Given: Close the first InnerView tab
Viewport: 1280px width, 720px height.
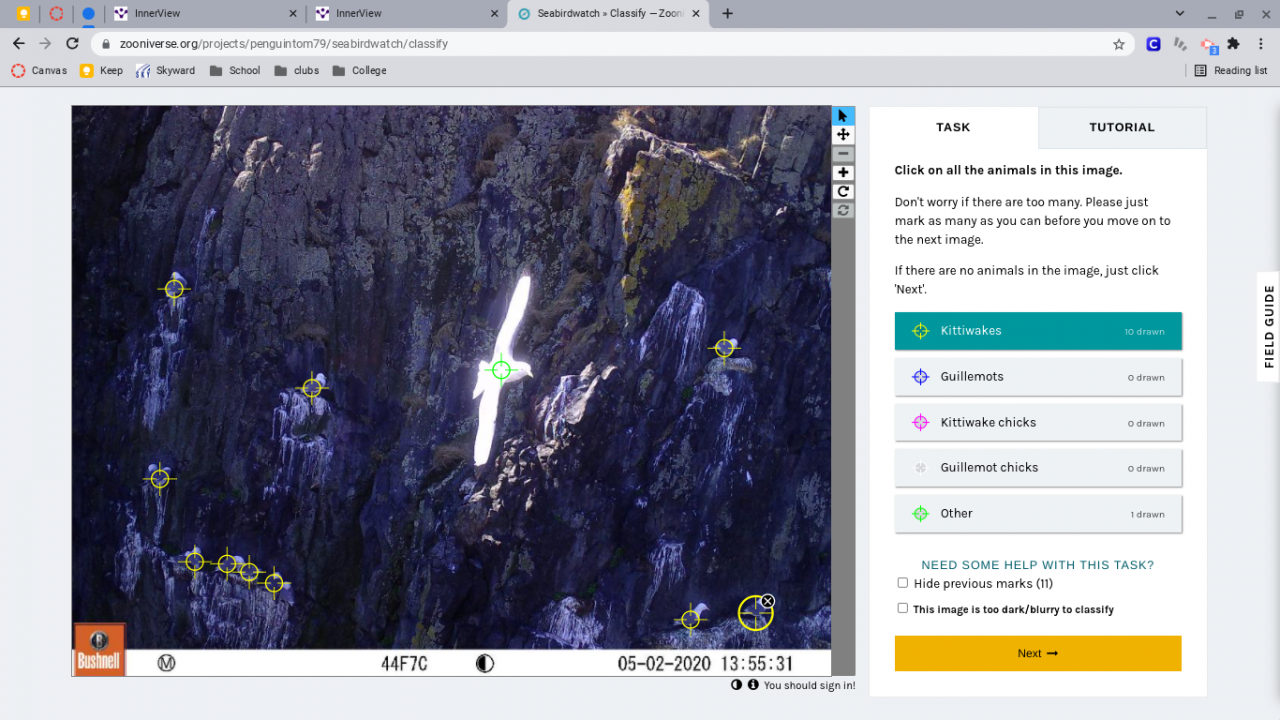Looking at the screenshot, I should tap(293, 14).
